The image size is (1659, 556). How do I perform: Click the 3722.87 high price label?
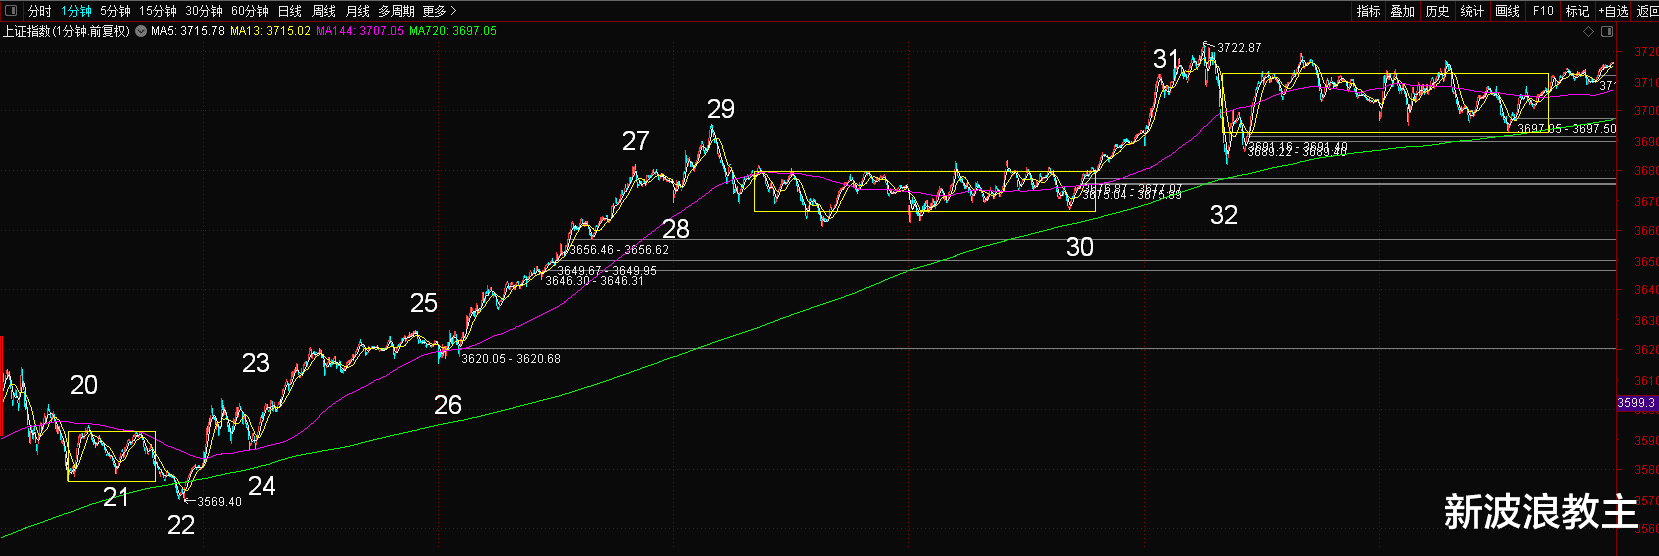tap(1239, 48)
